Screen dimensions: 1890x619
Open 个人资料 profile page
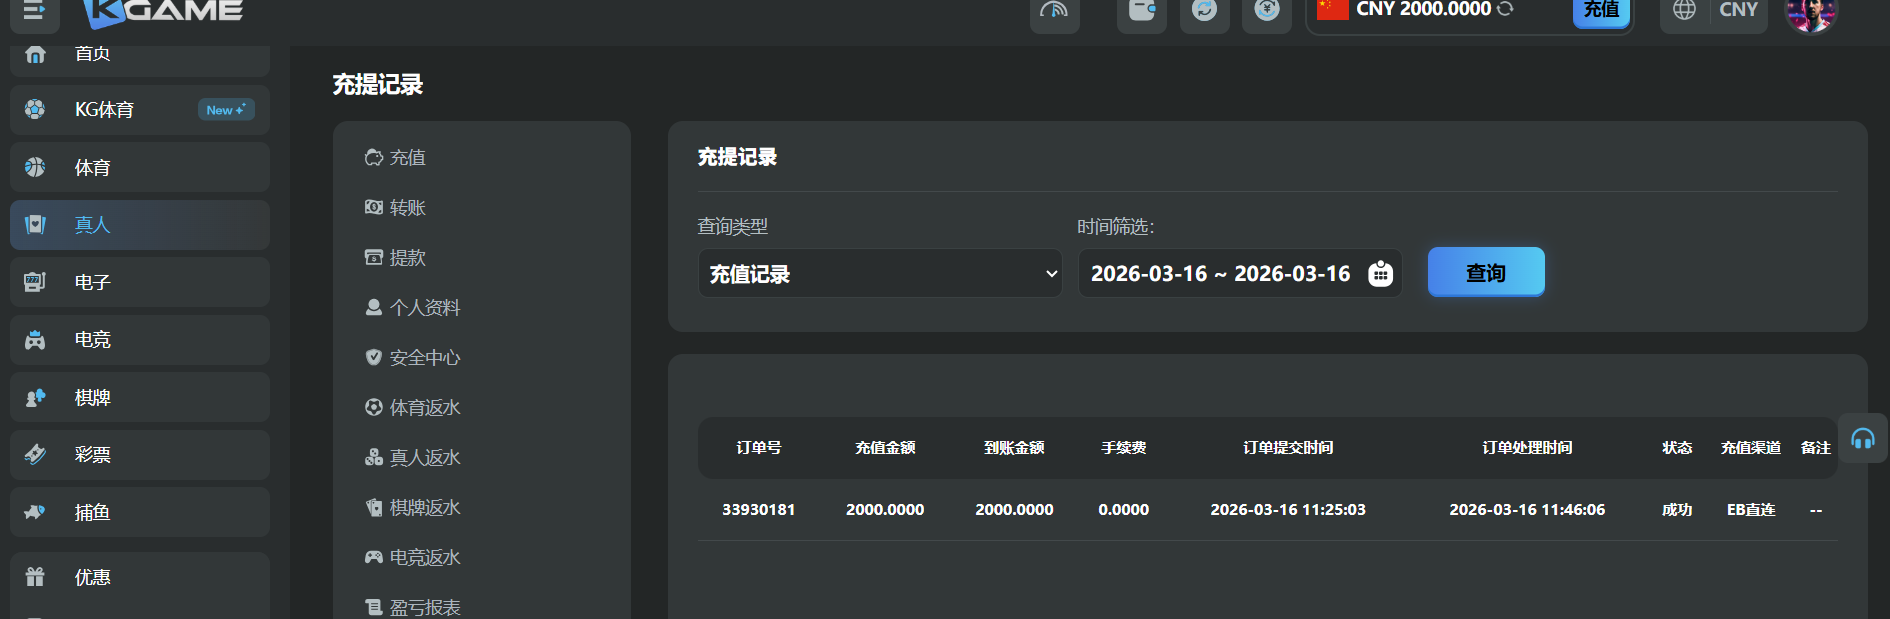click(x=413, y=307)
